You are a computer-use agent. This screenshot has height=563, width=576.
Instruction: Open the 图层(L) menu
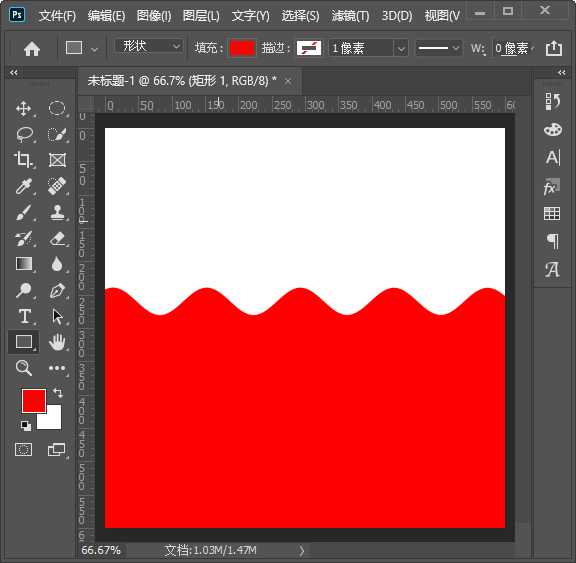[x=201, y=16]
